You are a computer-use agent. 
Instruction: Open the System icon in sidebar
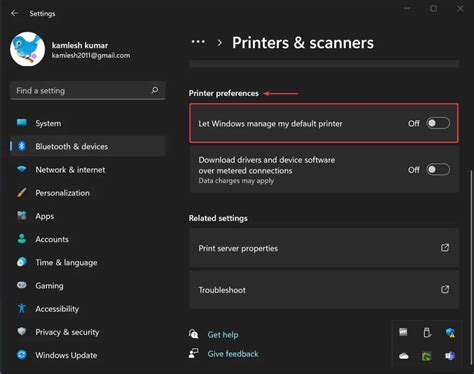22,123
